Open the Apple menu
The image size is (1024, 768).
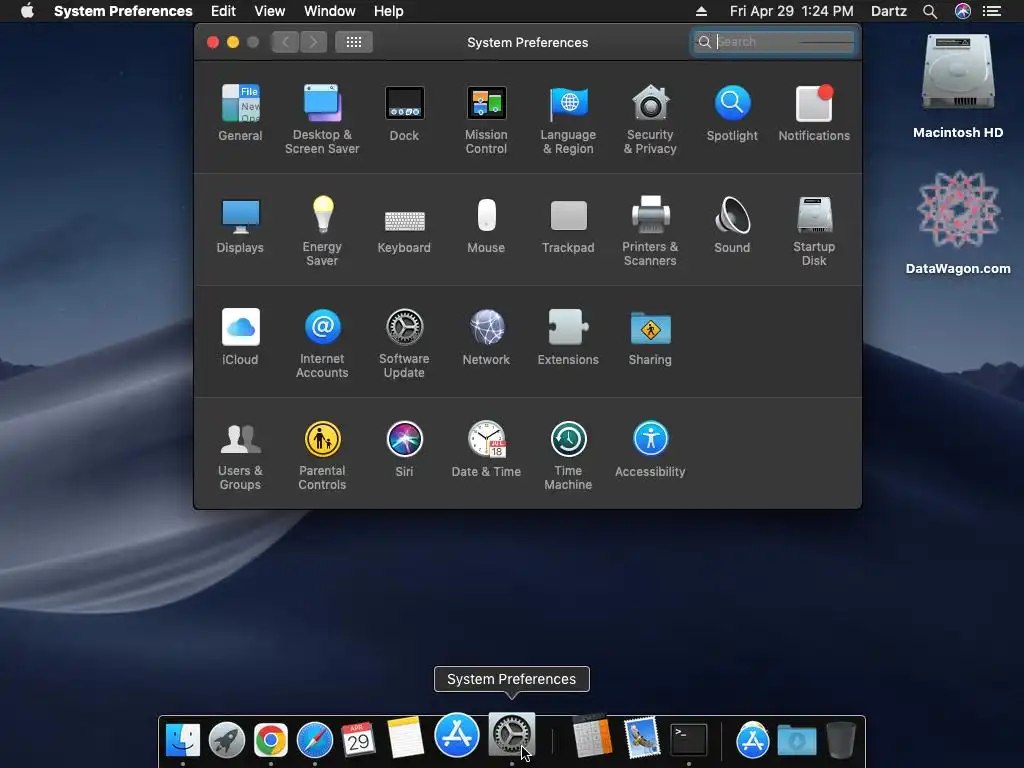(27, 11)
